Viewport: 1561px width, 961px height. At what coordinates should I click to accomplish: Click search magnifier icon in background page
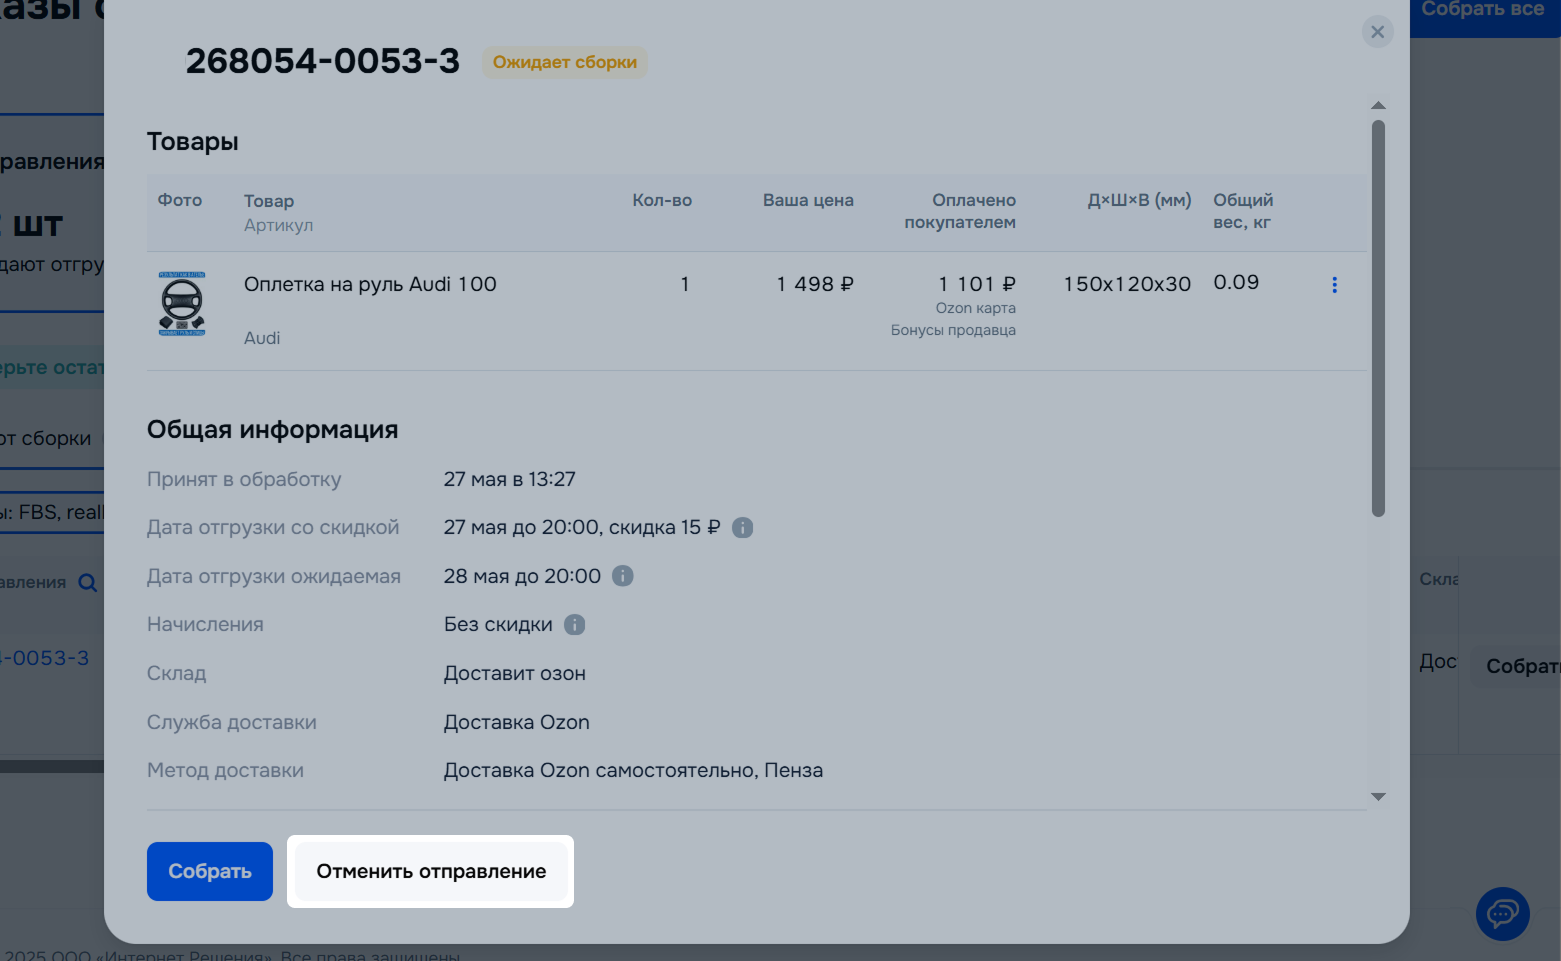point(88,583)
